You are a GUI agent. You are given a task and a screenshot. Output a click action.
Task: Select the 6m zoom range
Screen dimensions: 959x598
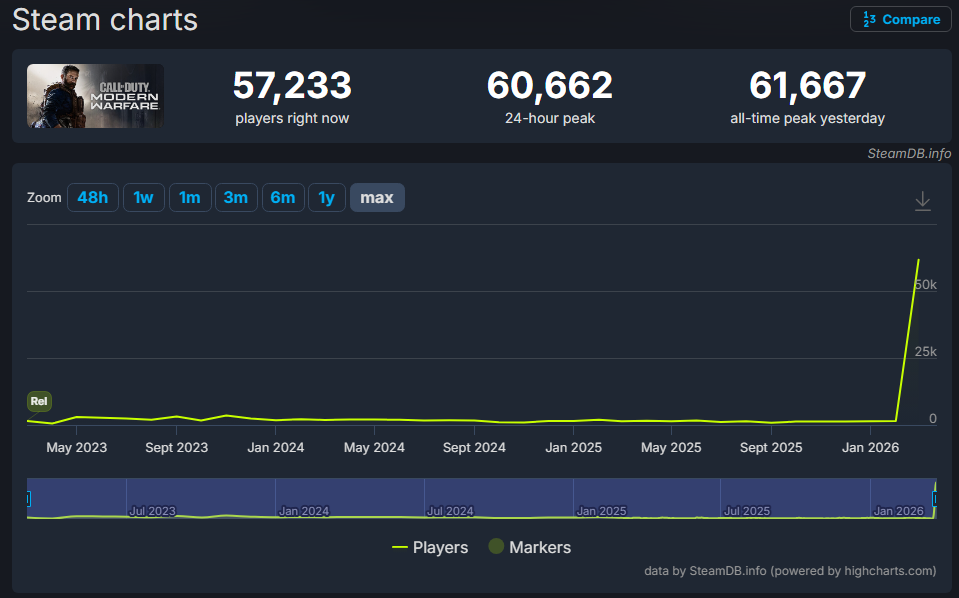pyautogui.click(x=283, y=197)
